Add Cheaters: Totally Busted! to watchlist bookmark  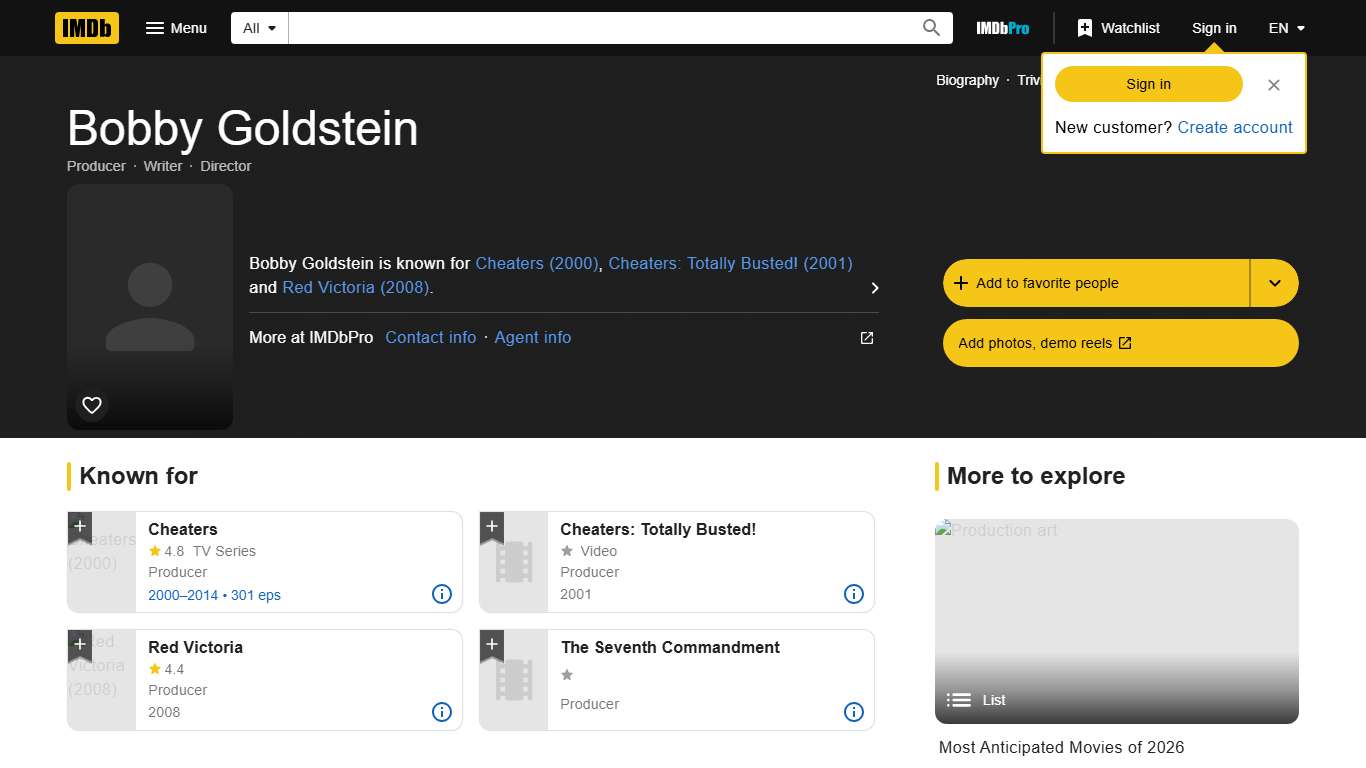(491, 525)
